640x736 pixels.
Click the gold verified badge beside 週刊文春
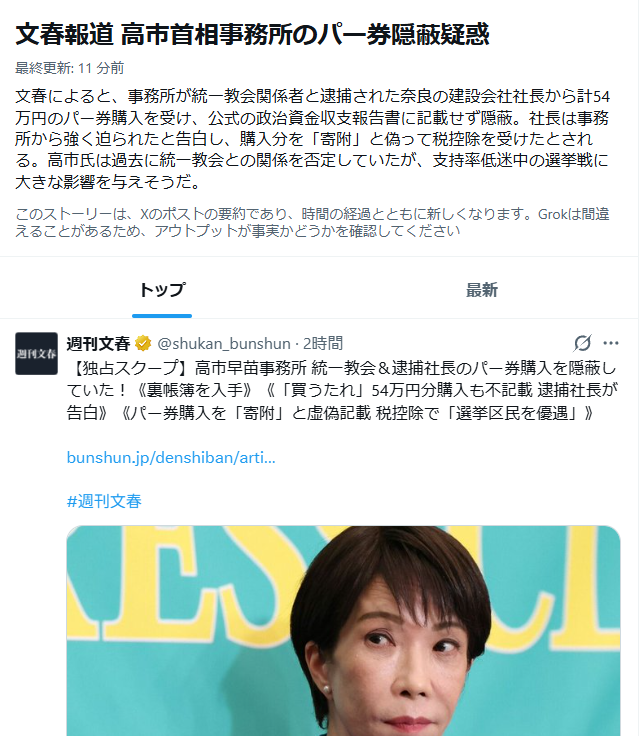click(143, 344)
